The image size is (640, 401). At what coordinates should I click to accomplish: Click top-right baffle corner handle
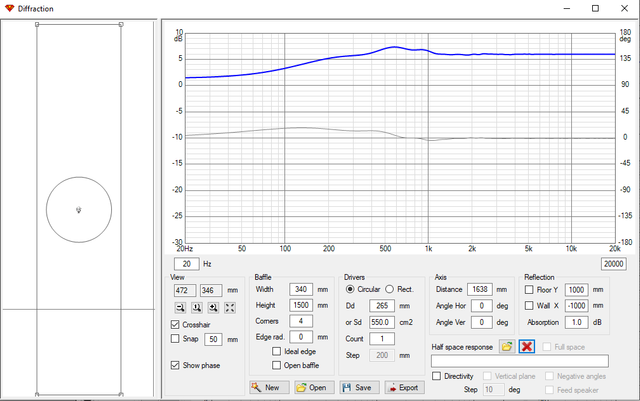121,25
